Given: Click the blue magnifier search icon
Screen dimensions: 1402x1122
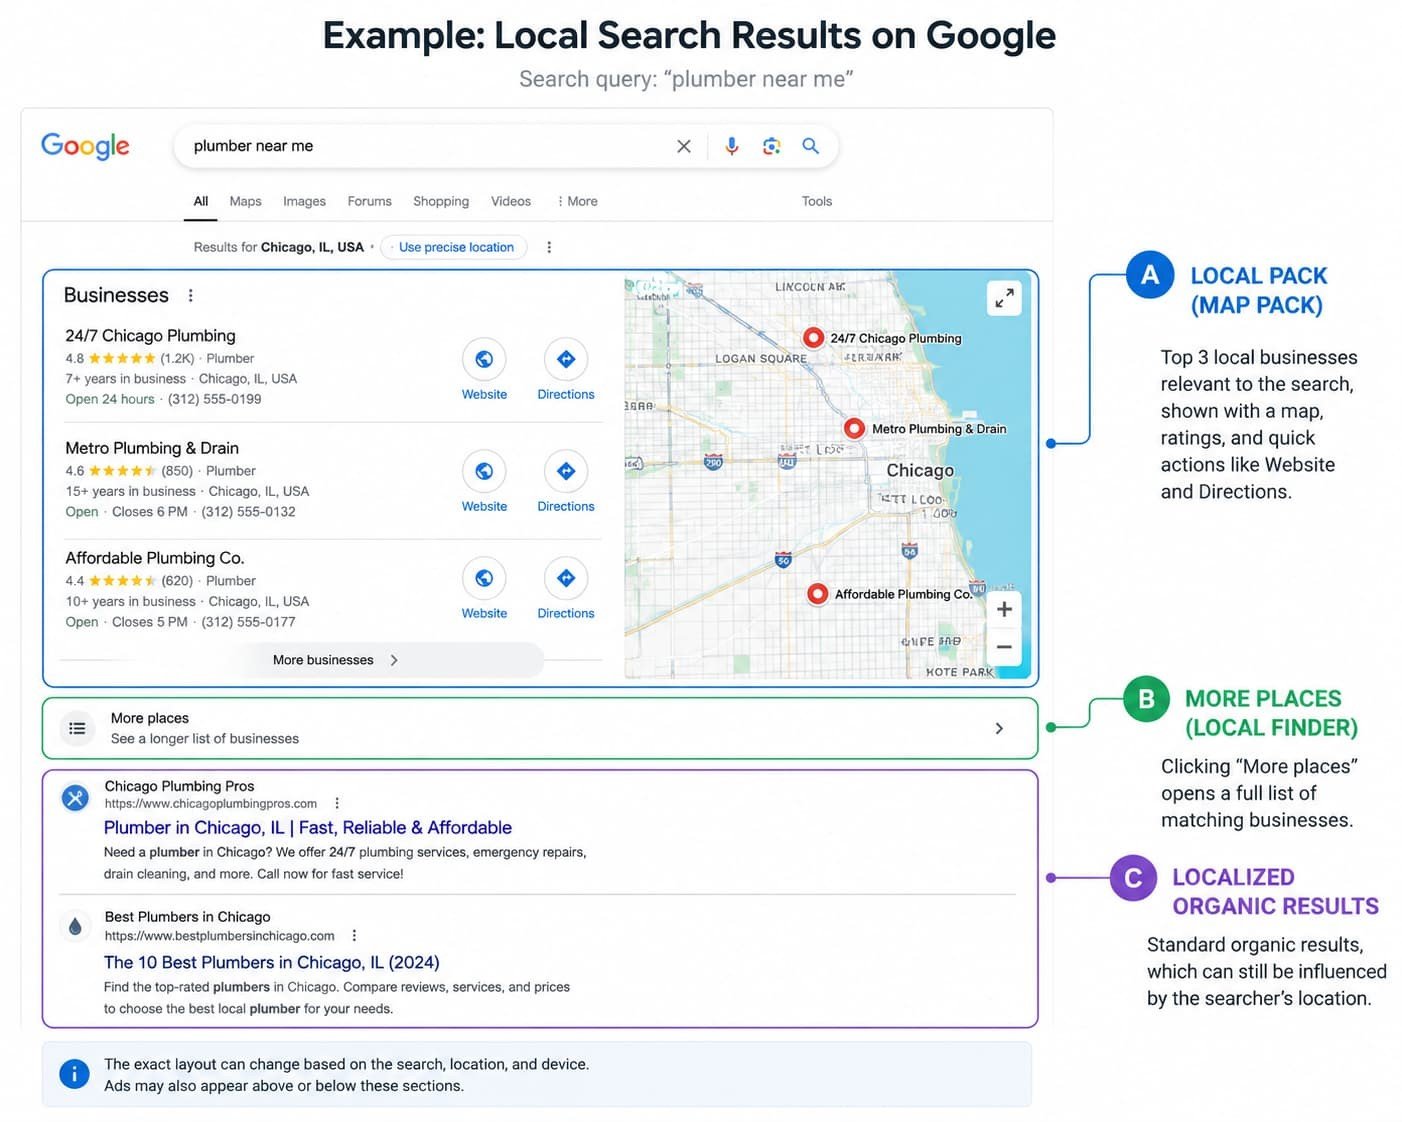Looking at the screenshot, I should pos(811,146).
